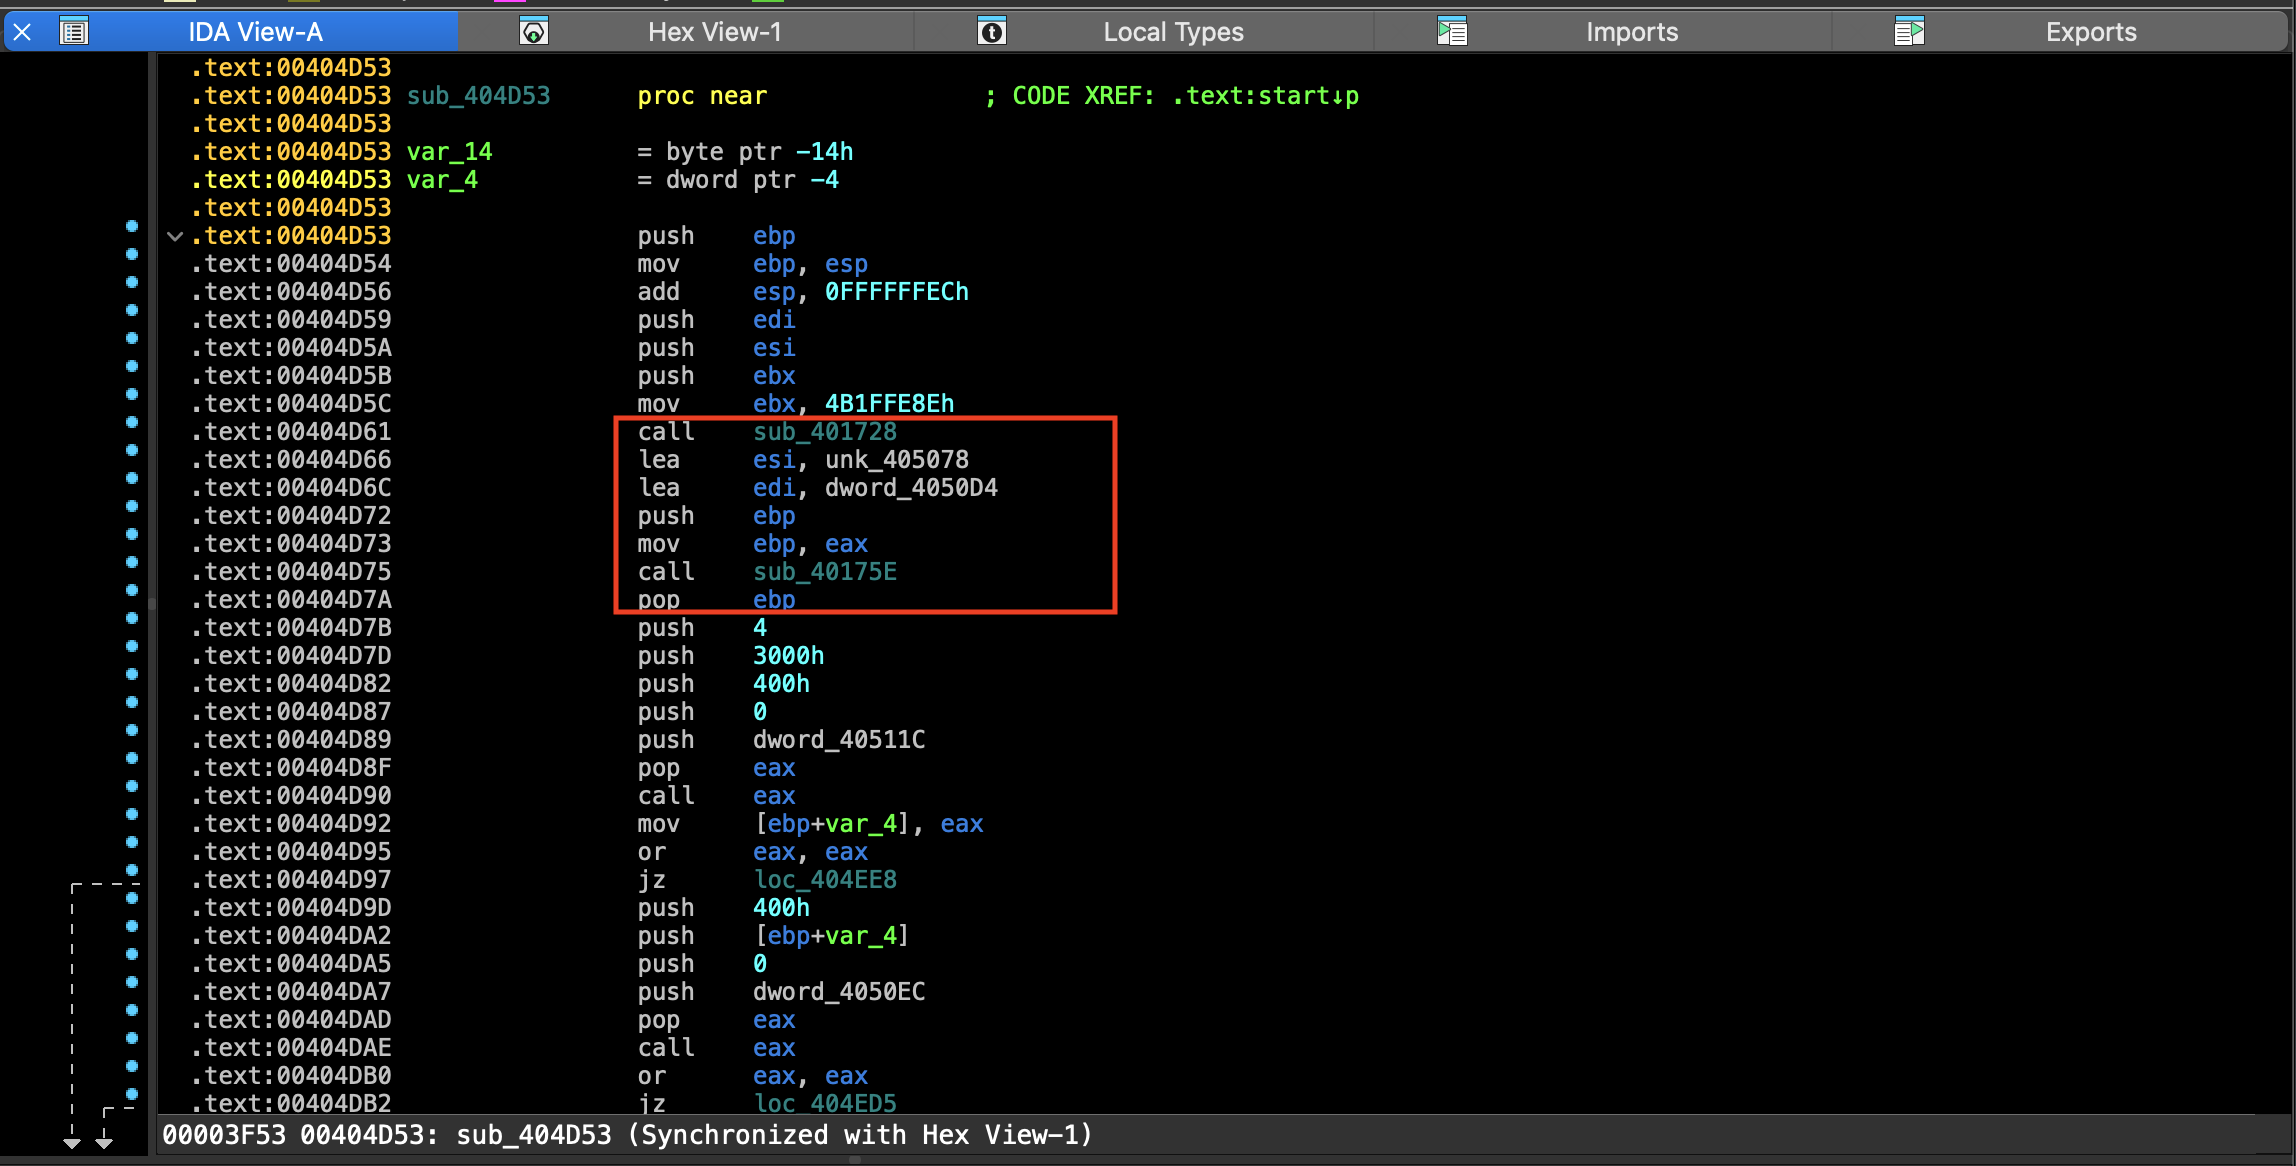Collapse the function at .text:00404D53 push ebp

point(175,237)
